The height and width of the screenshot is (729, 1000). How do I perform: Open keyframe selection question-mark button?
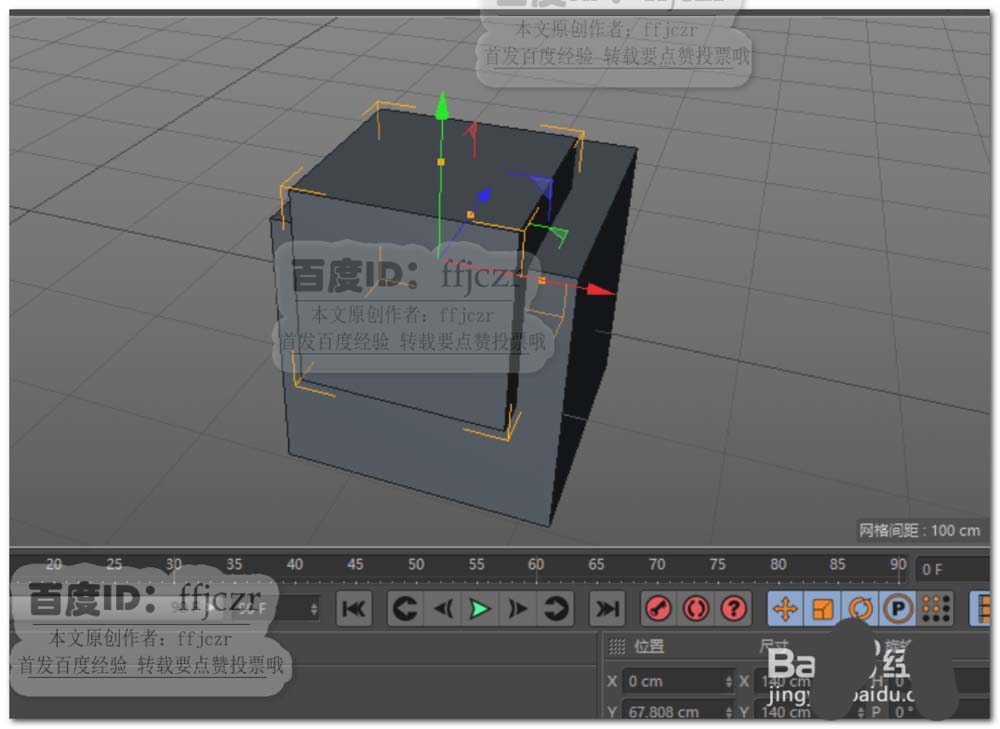tap(734, 609)
